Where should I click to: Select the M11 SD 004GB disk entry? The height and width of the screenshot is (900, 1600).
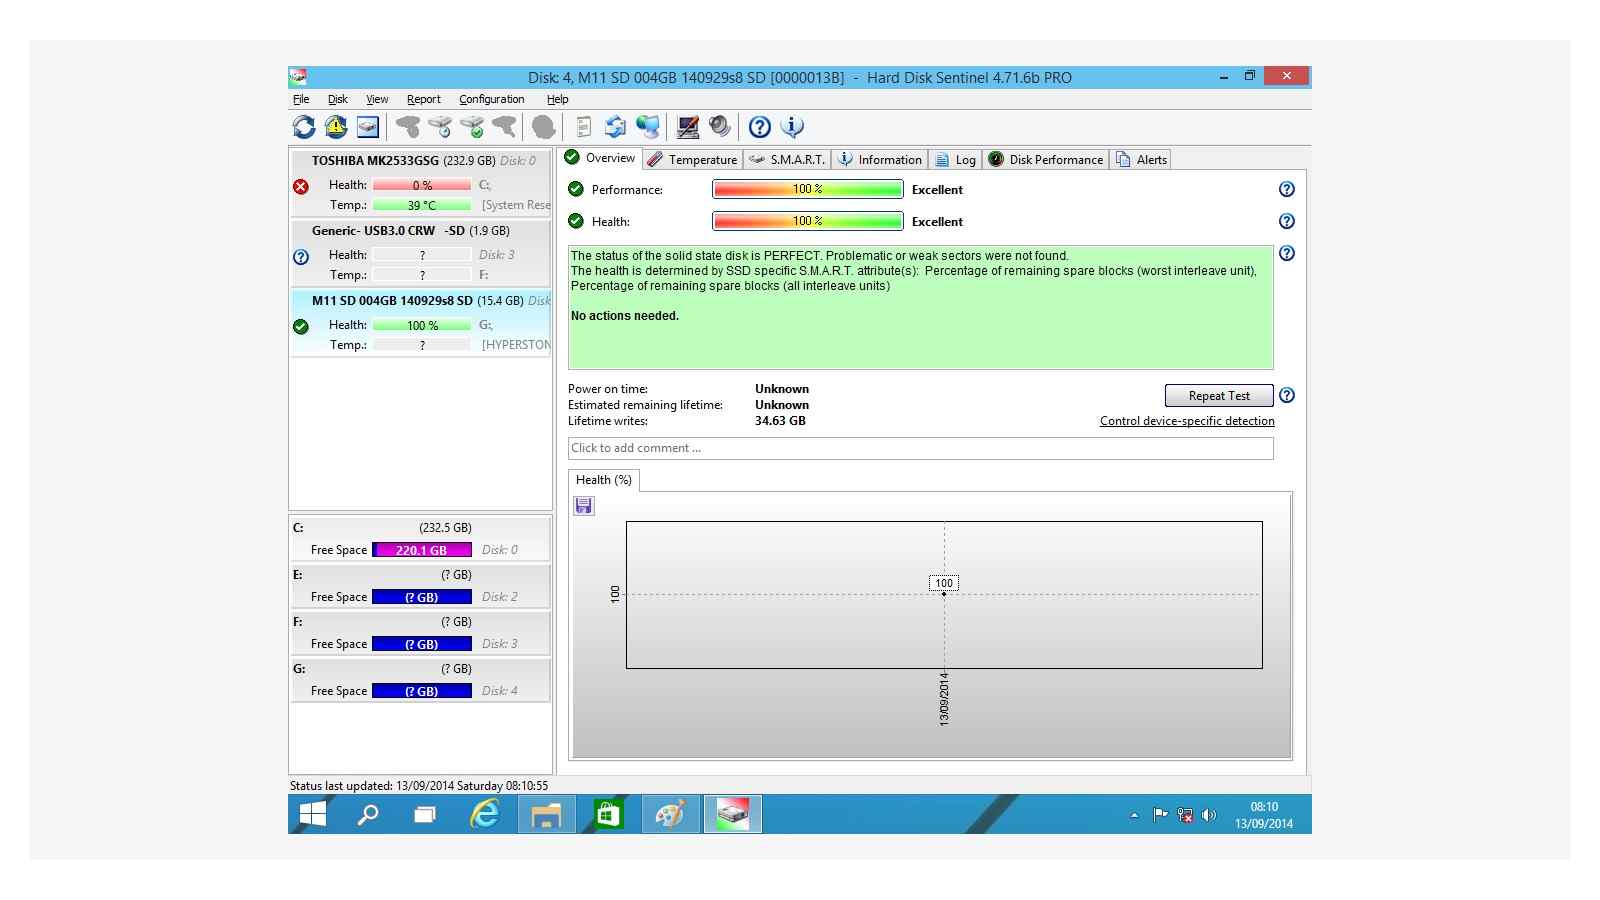coord(421,322)
